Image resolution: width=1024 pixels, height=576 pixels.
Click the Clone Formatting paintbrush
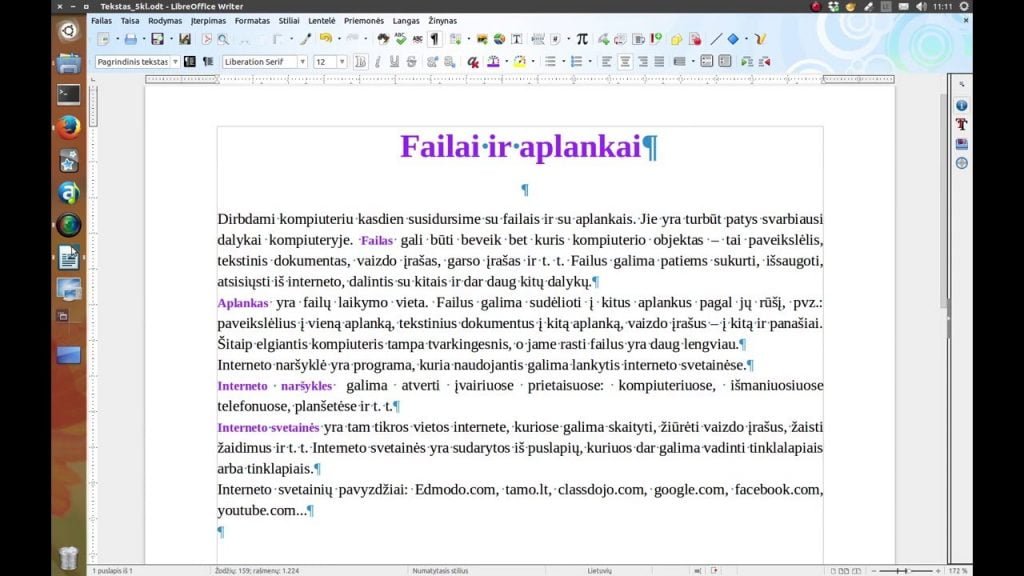306,39
